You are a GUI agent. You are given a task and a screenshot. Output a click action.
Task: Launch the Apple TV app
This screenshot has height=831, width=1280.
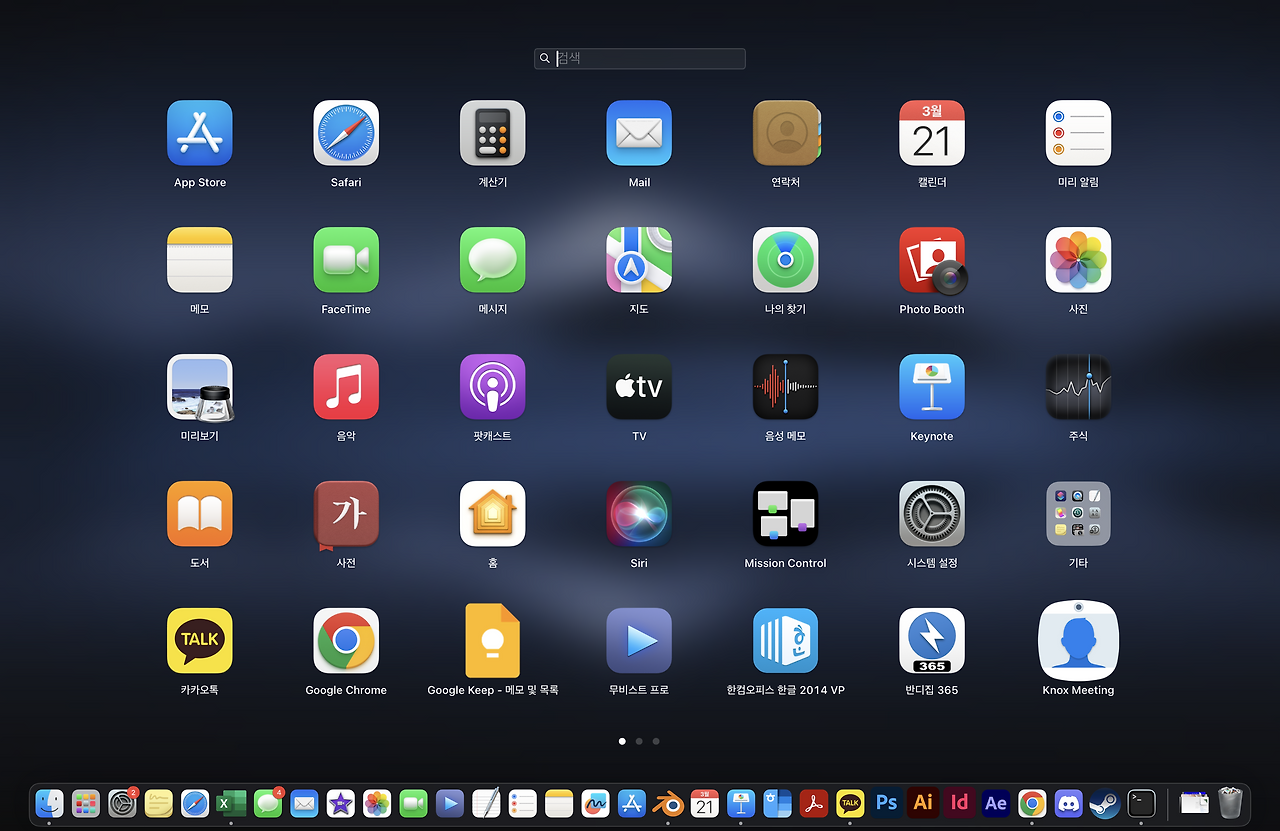(639, 387)
